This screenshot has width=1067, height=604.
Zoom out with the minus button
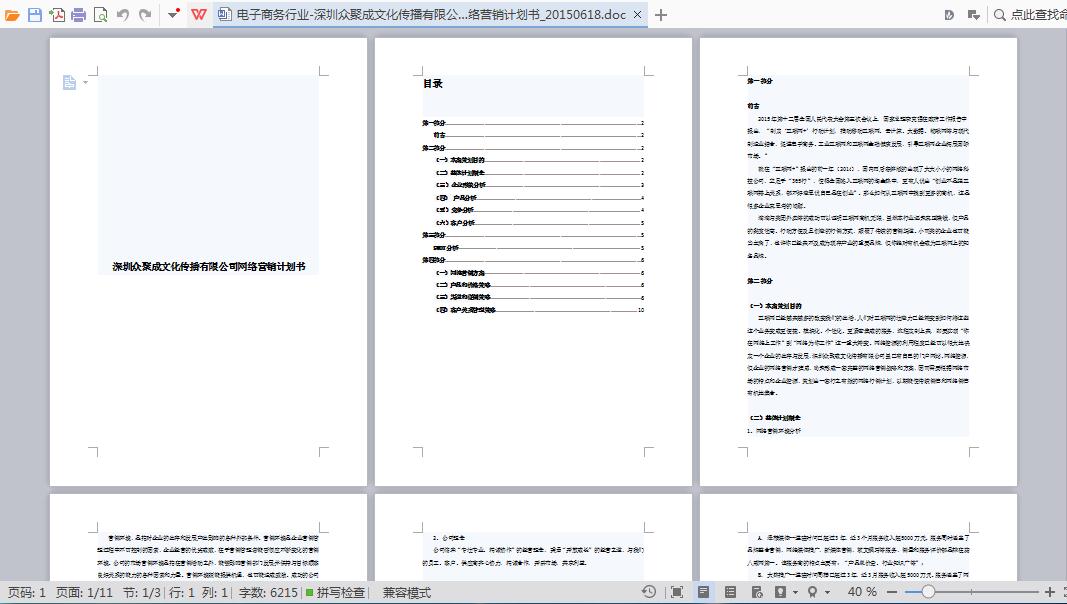coord(892,592)
